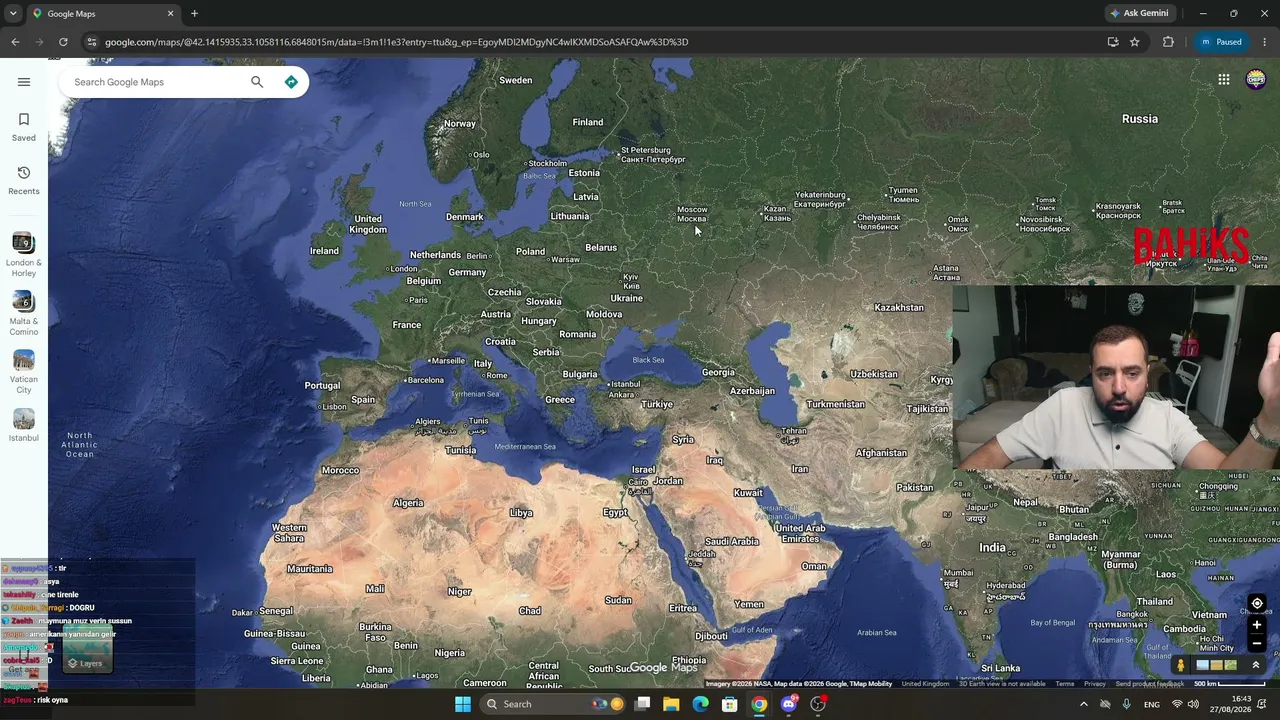Open the Google Maps hamburger menu

coord(24,82)
